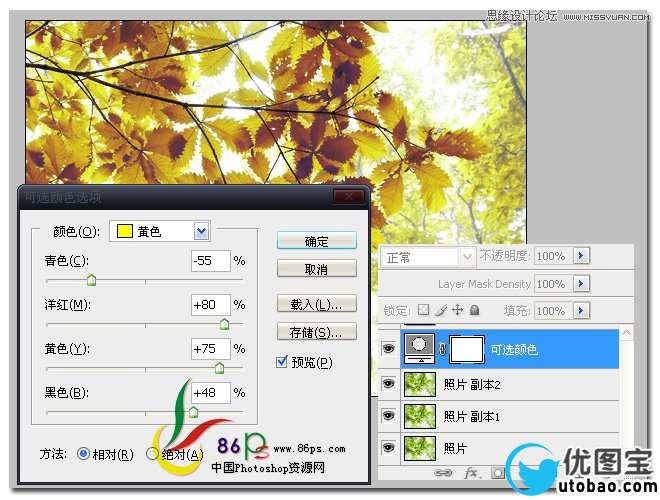Click the 取消 button
Image resolution: width=660 pixels, height=500 pixels.
click(x=317, y=269)
